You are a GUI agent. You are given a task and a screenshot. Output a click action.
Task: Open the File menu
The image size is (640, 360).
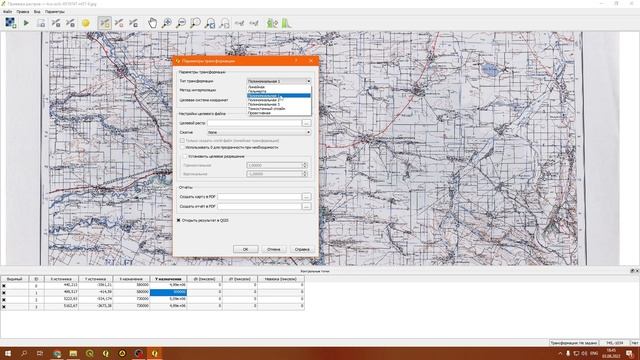[x=7, y=11]
